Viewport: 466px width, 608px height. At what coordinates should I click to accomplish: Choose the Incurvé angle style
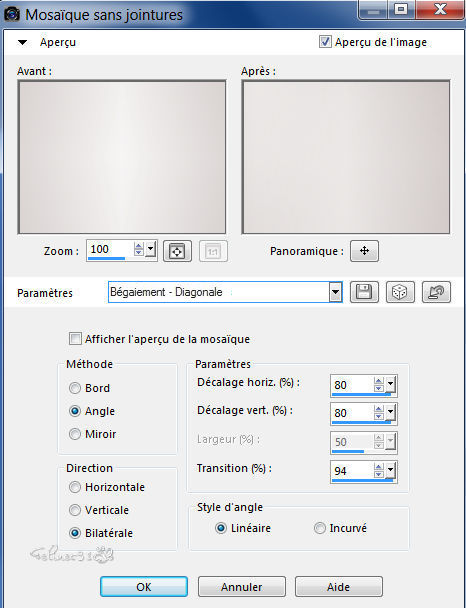click(319, 528)
